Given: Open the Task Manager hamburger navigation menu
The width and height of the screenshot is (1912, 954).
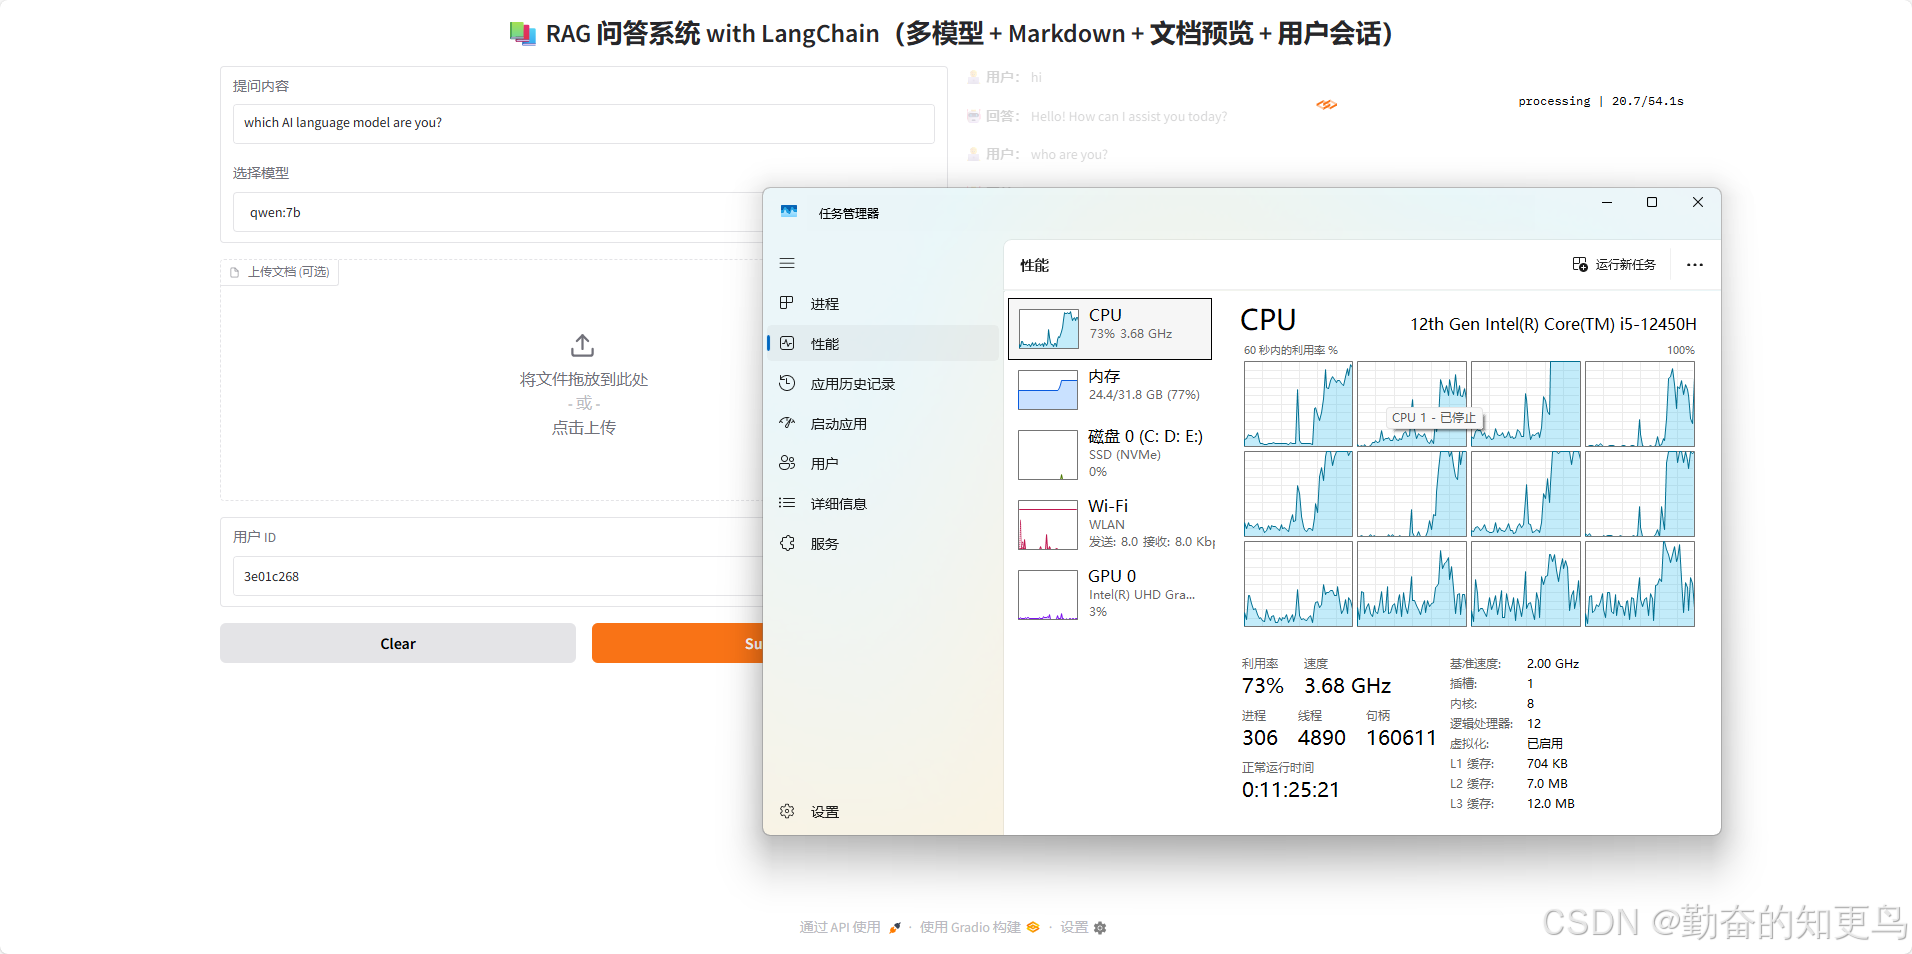Looking at the screenshot, I should pyautogui.click(x=787, y=264).
